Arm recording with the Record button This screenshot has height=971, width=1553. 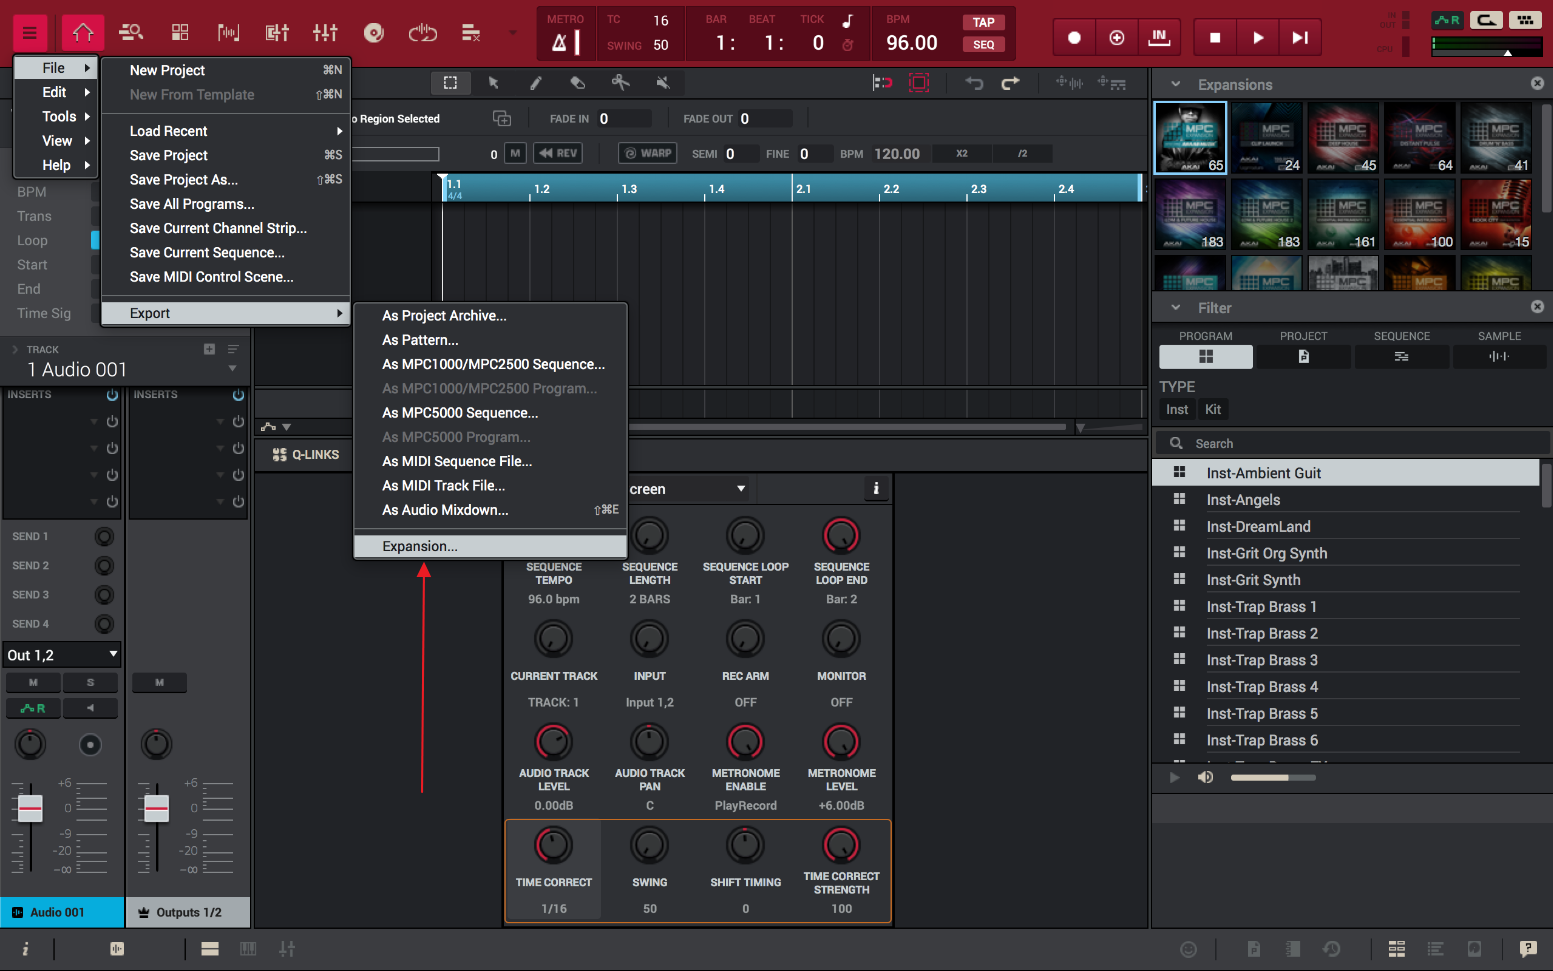point(1074,38)
